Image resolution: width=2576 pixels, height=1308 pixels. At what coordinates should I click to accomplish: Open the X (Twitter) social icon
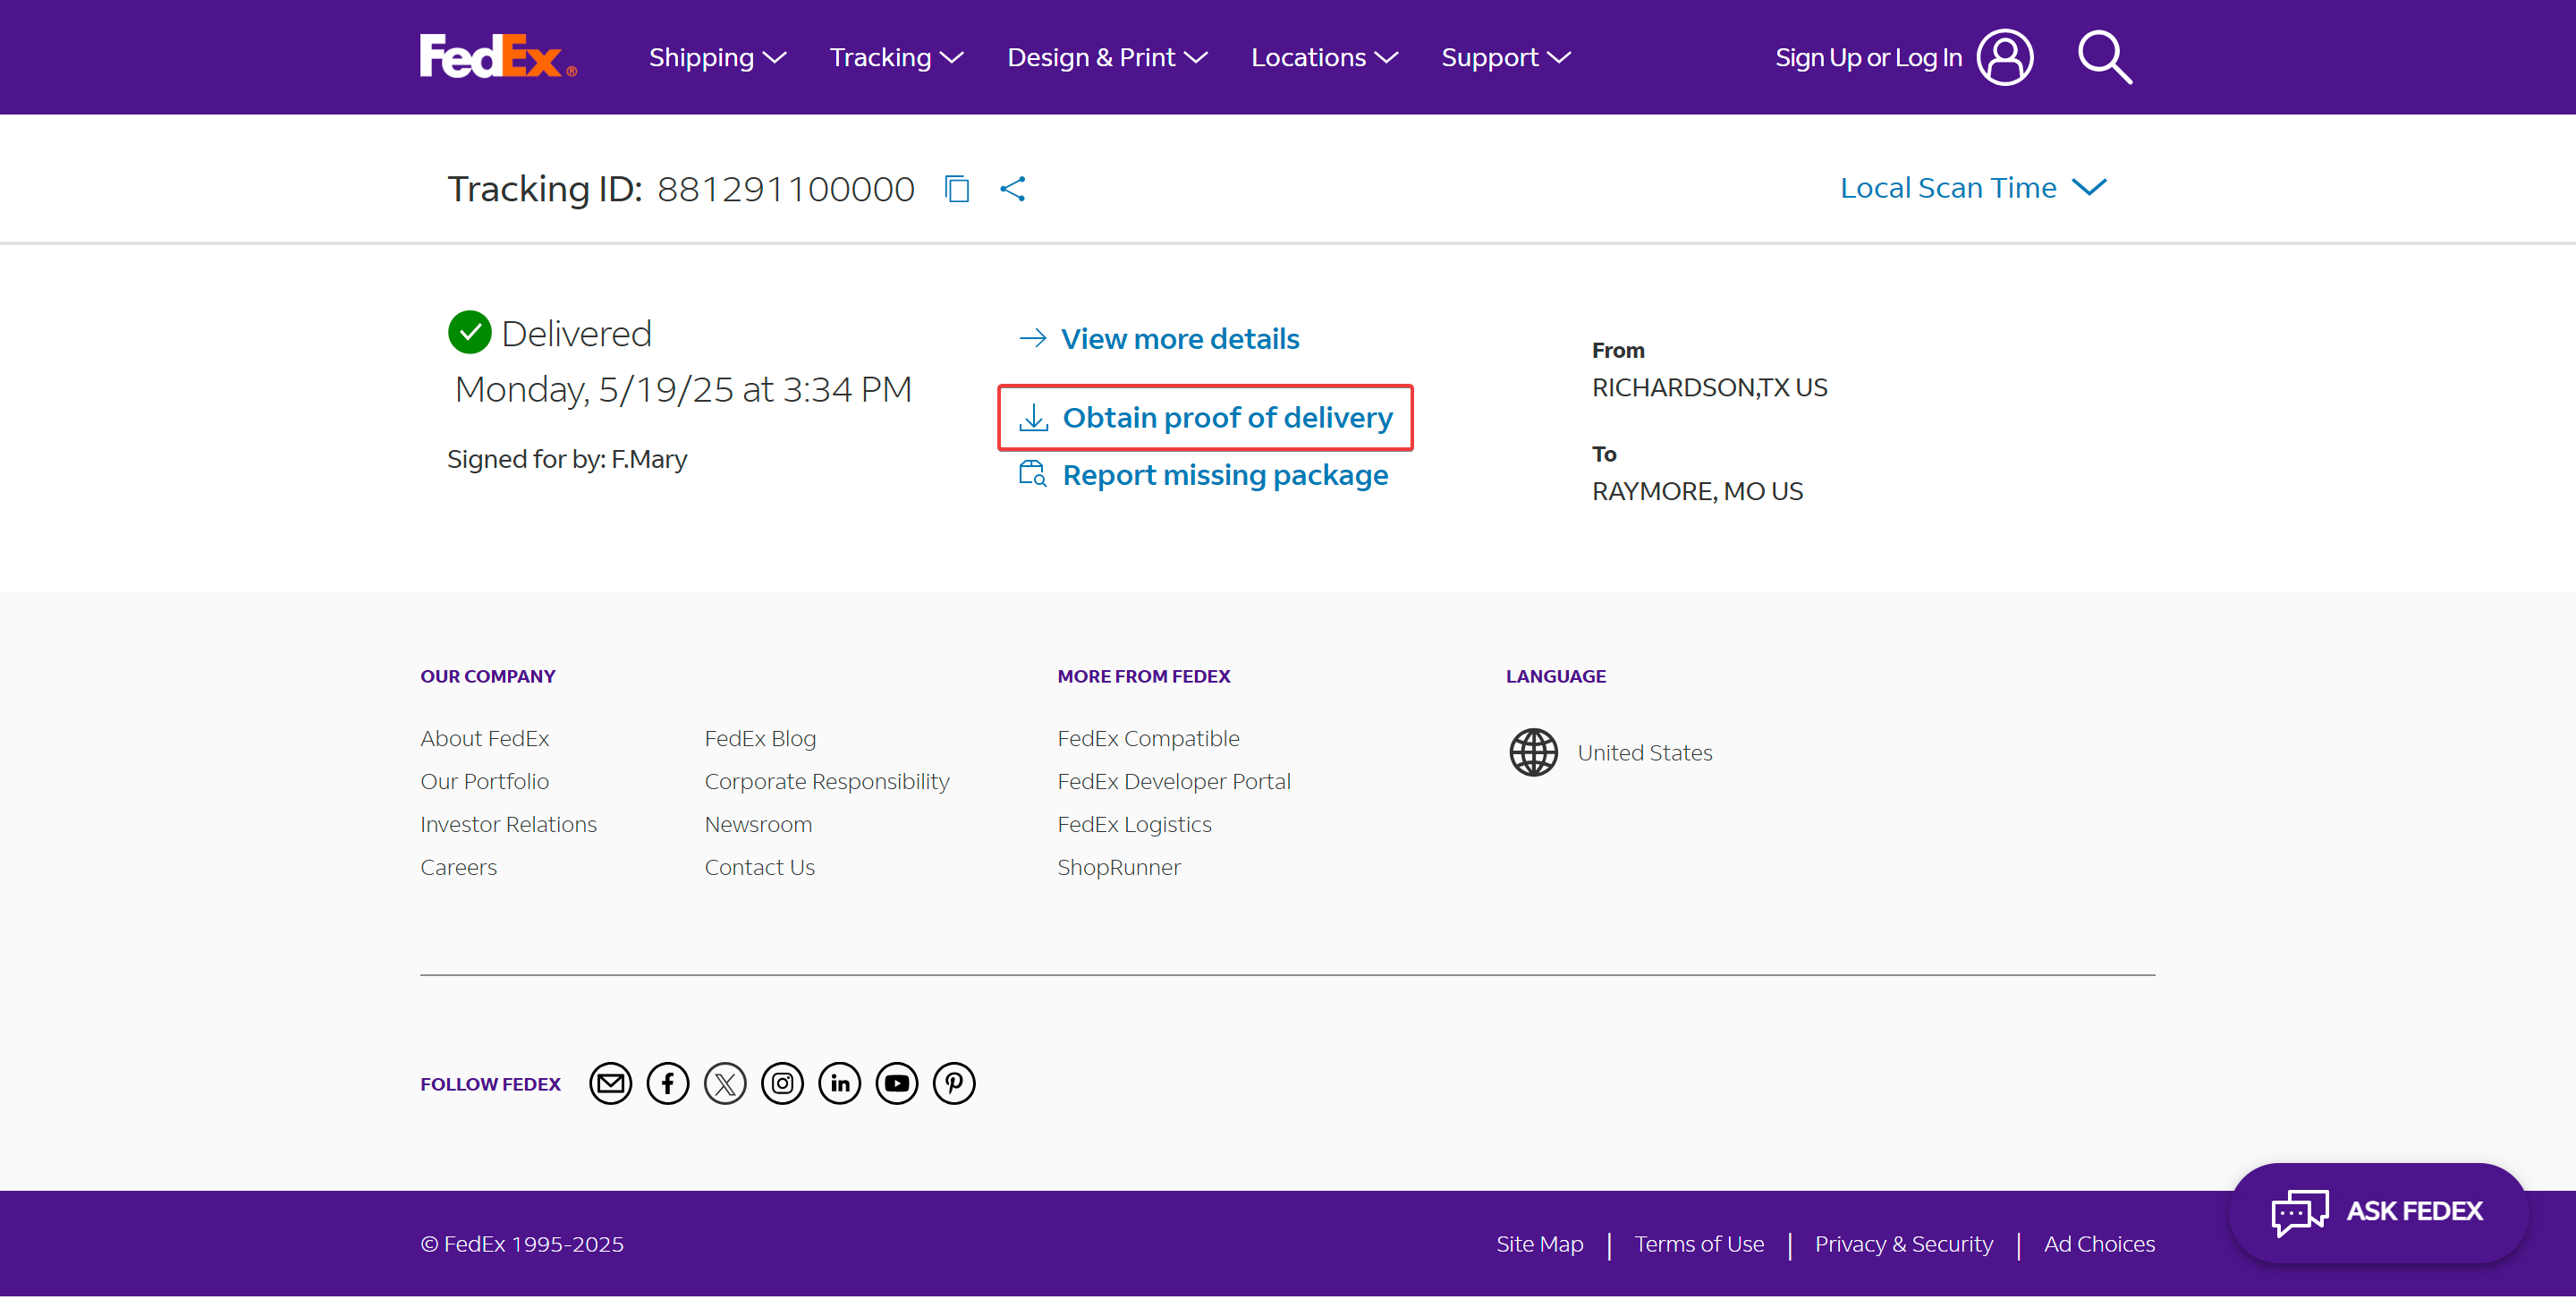tap(725, 1083)
